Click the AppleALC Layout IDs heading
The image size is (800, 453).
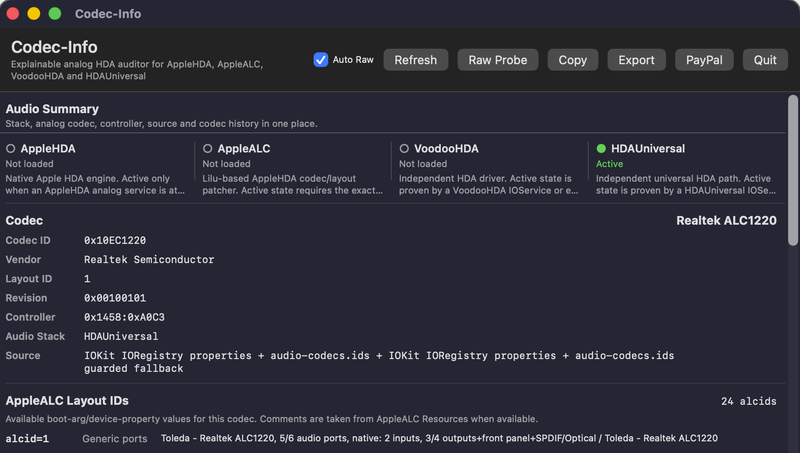click(67, 400)
